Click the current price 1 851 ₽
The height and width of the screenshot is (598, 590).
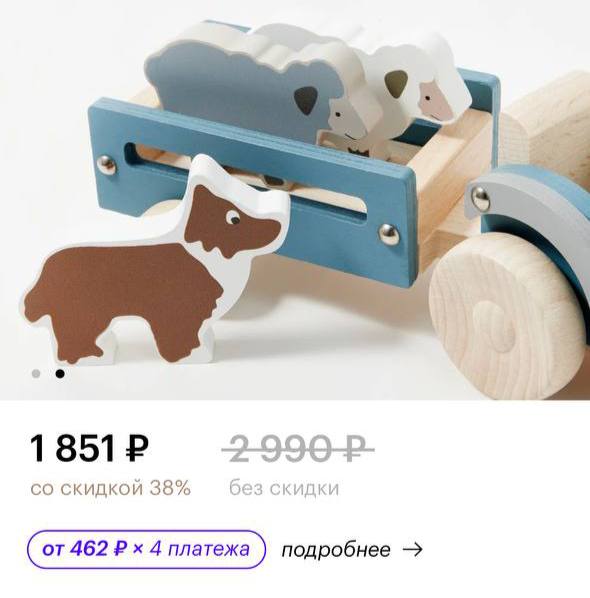click(x=89, y=448)
